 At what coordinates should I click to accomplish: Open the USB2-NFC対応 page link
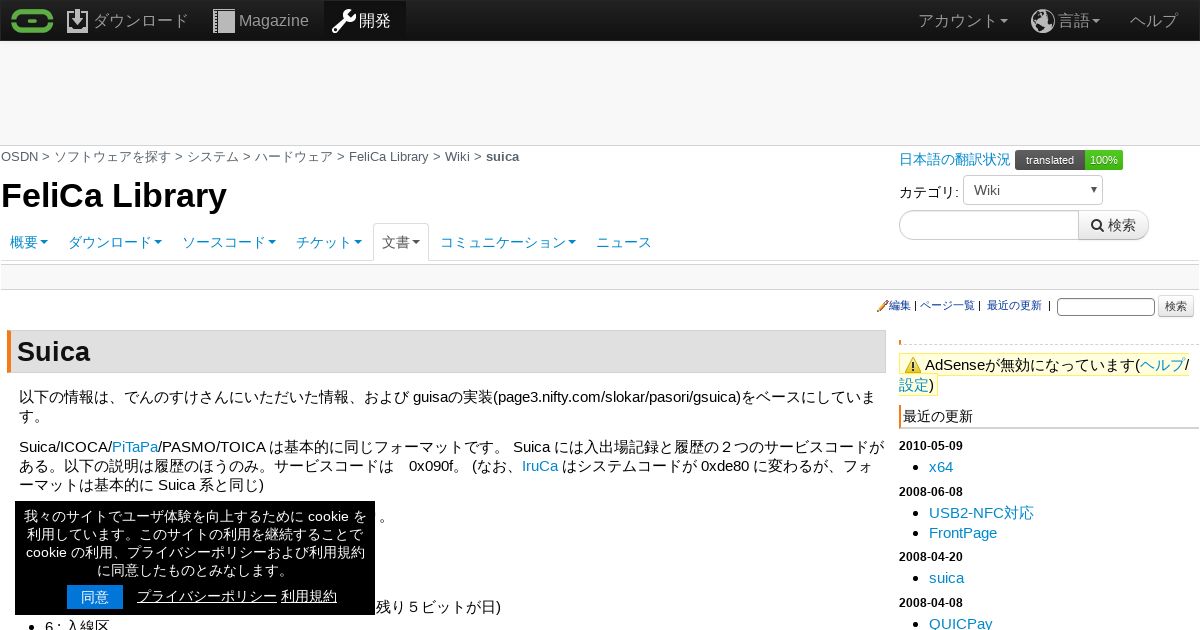tap(981, 513)
